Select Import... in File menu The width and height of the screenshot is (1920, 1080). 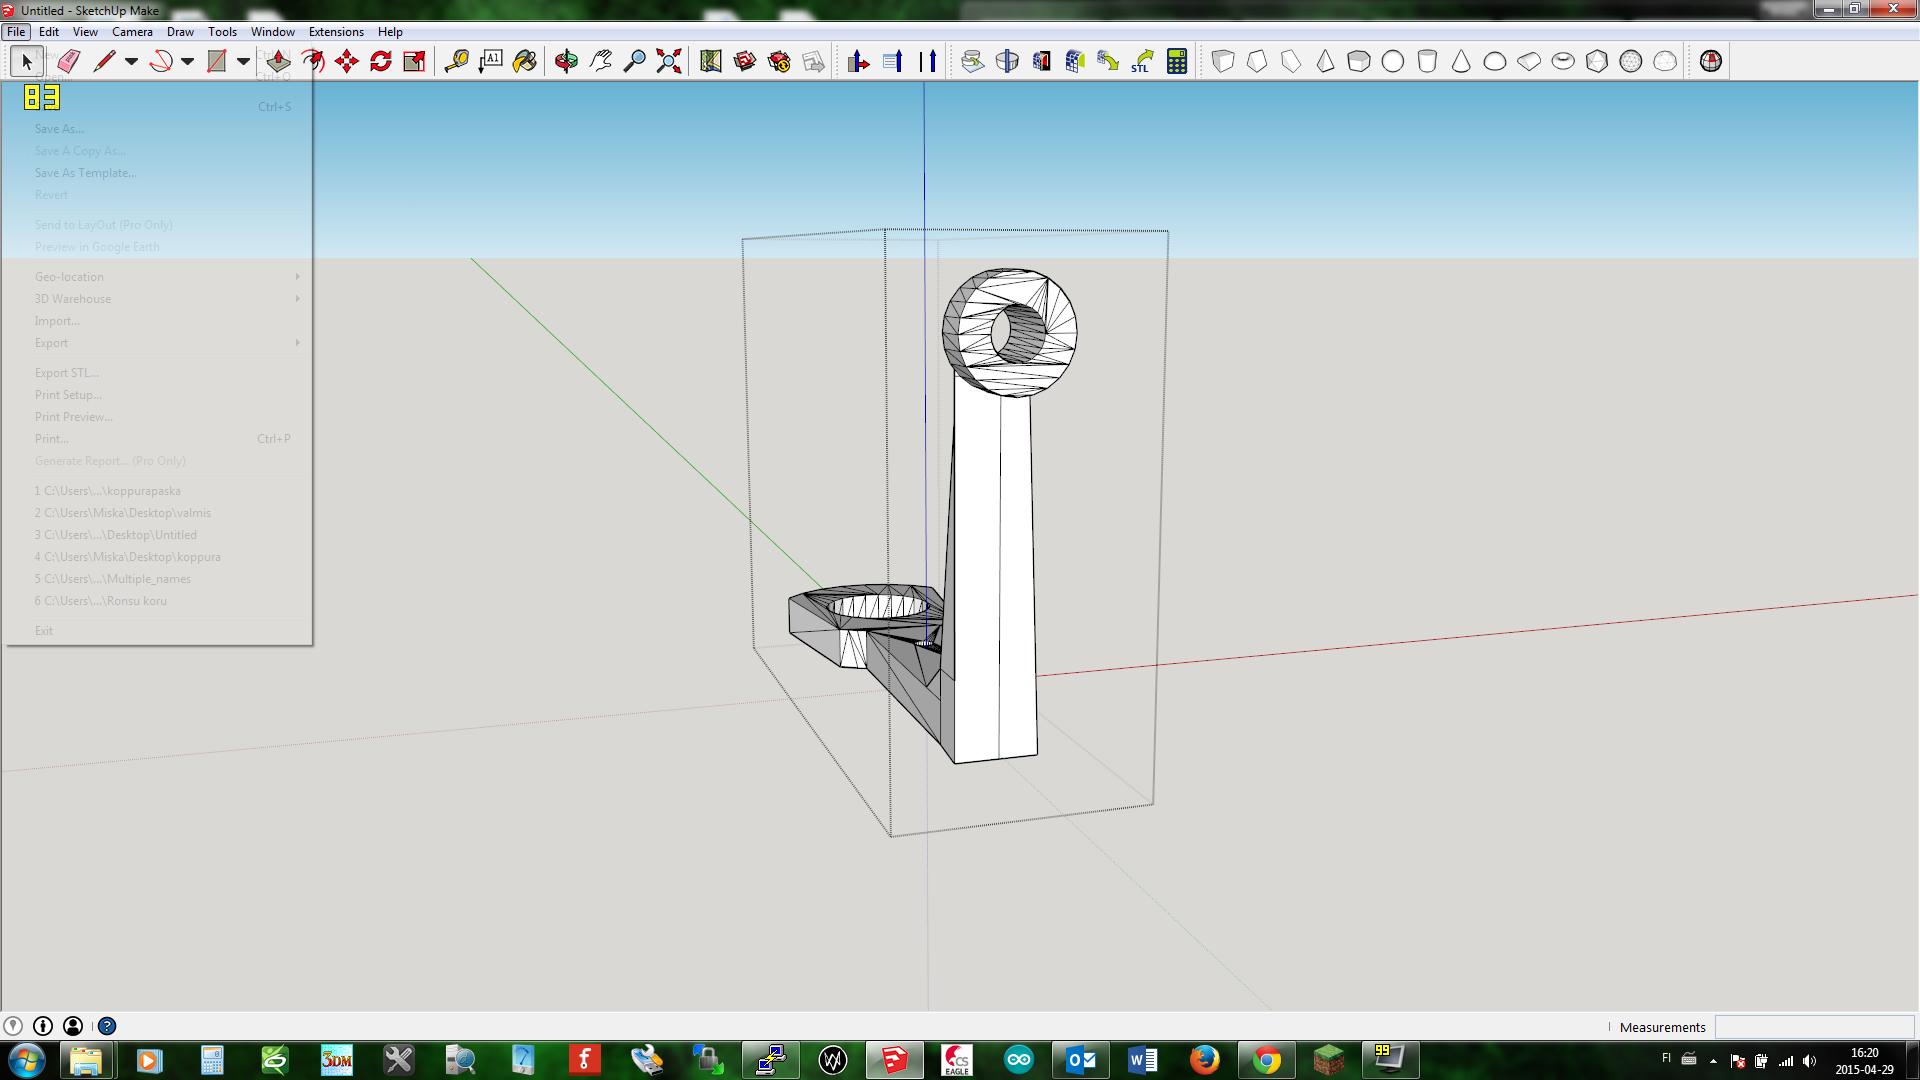(159, 321)
